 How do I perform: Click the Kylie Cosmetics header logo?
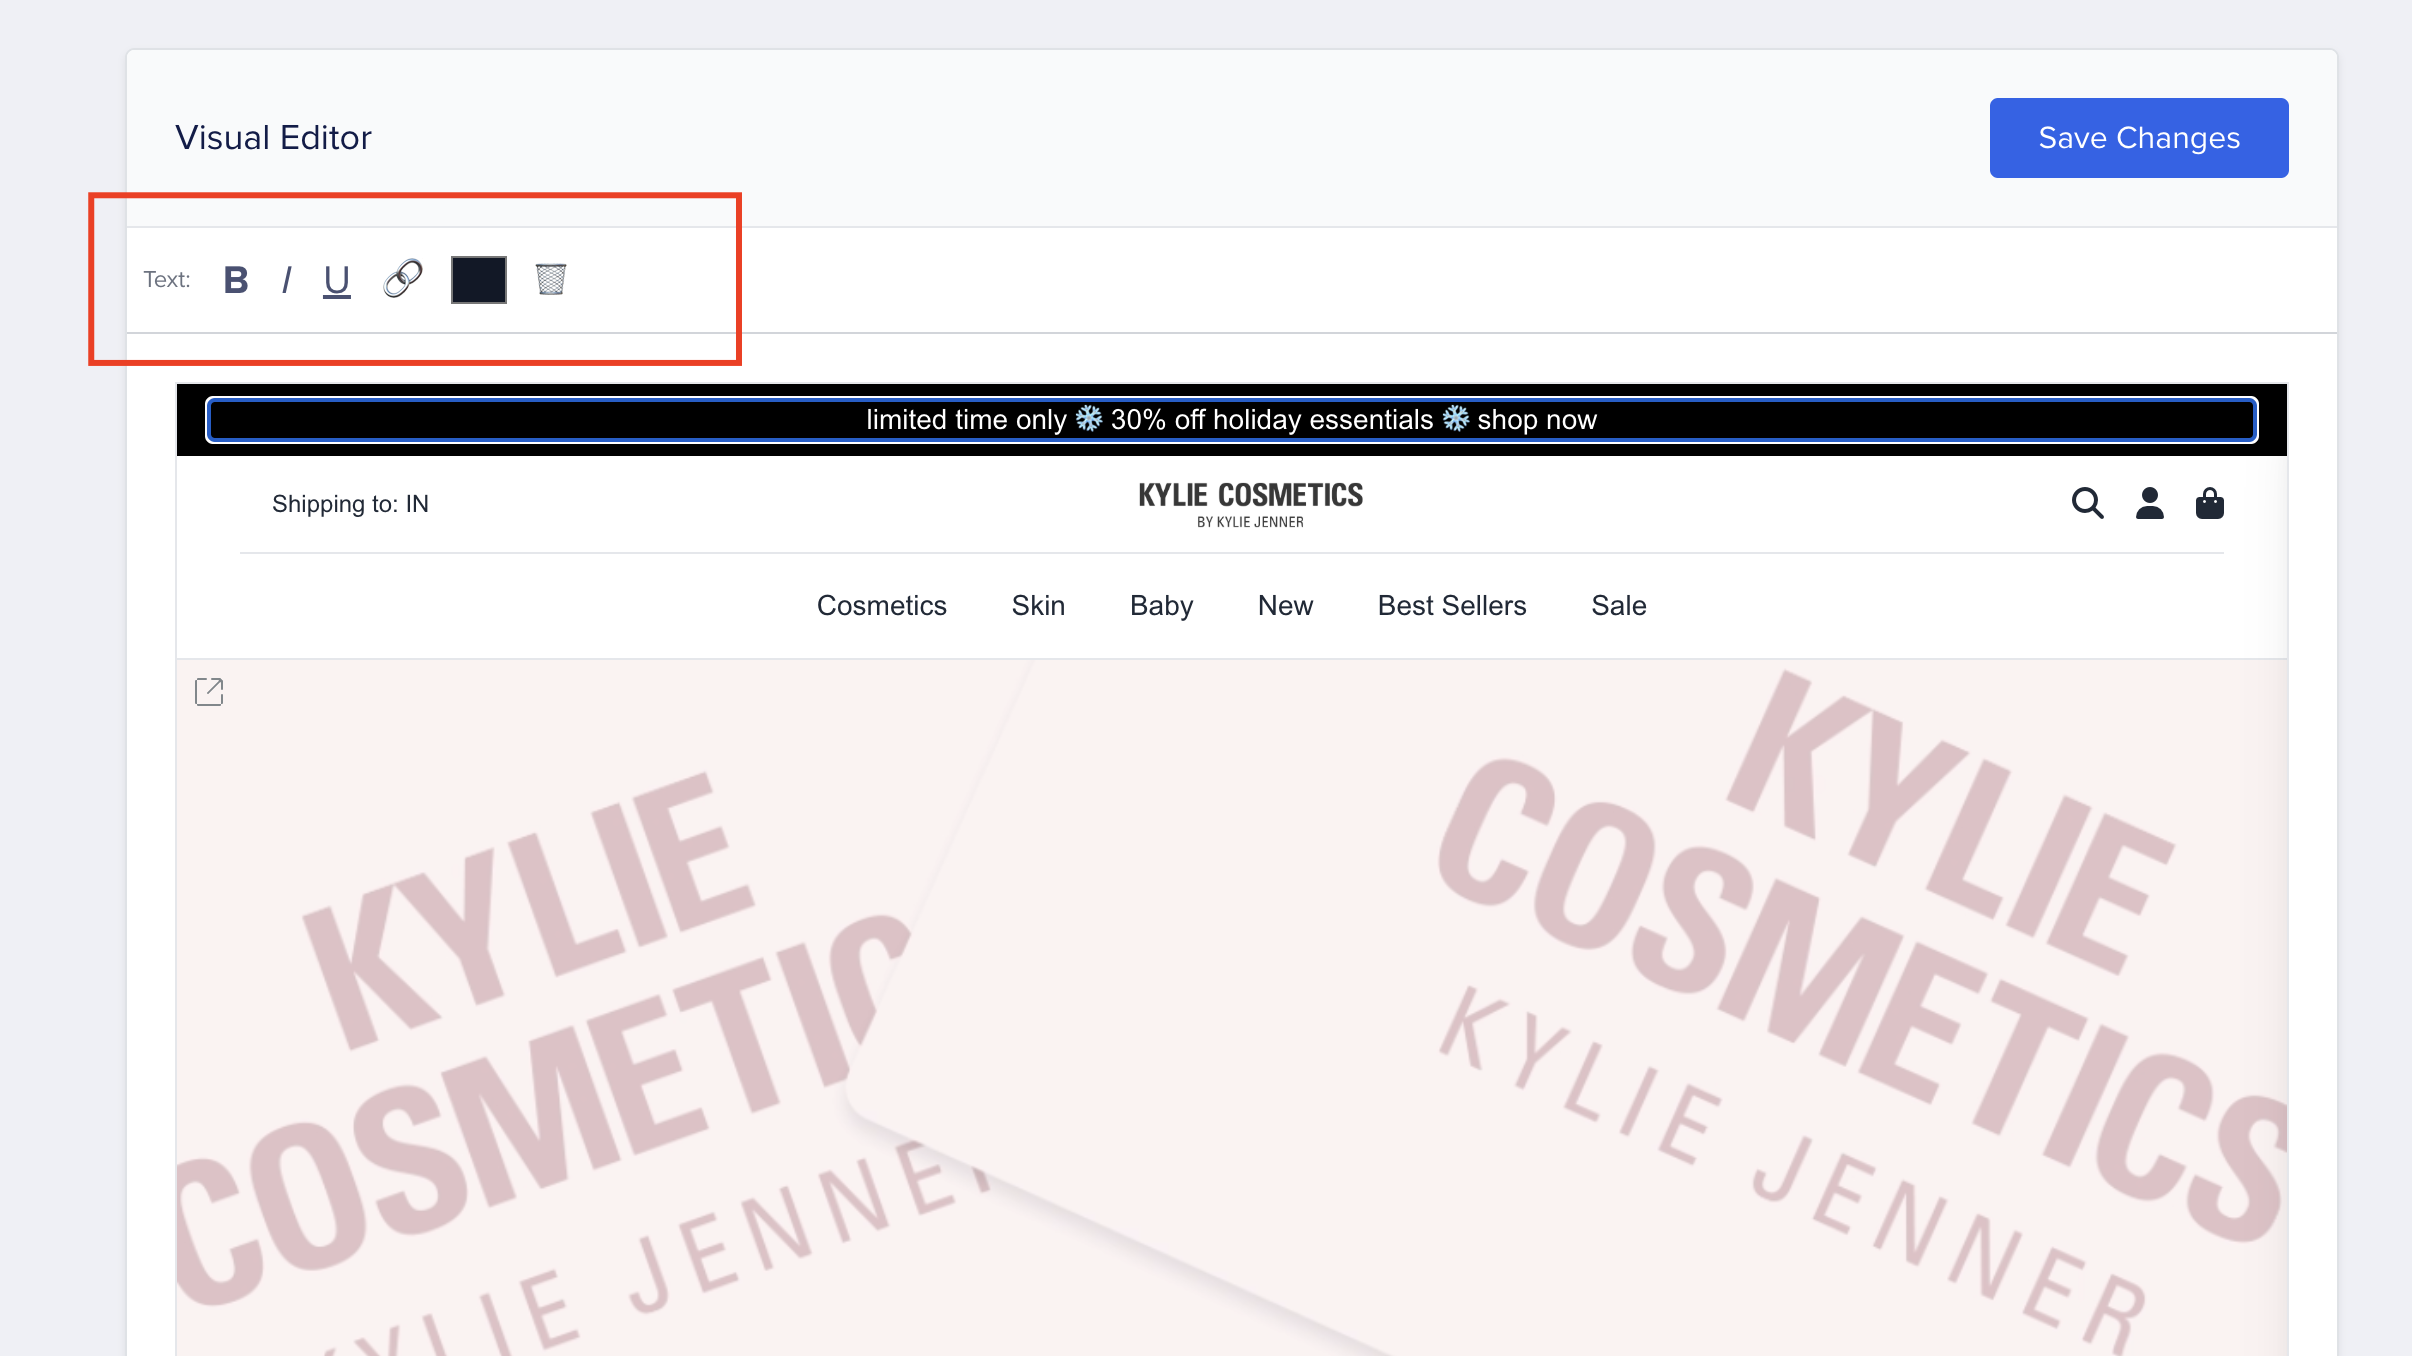click(x=1251, y=504)
